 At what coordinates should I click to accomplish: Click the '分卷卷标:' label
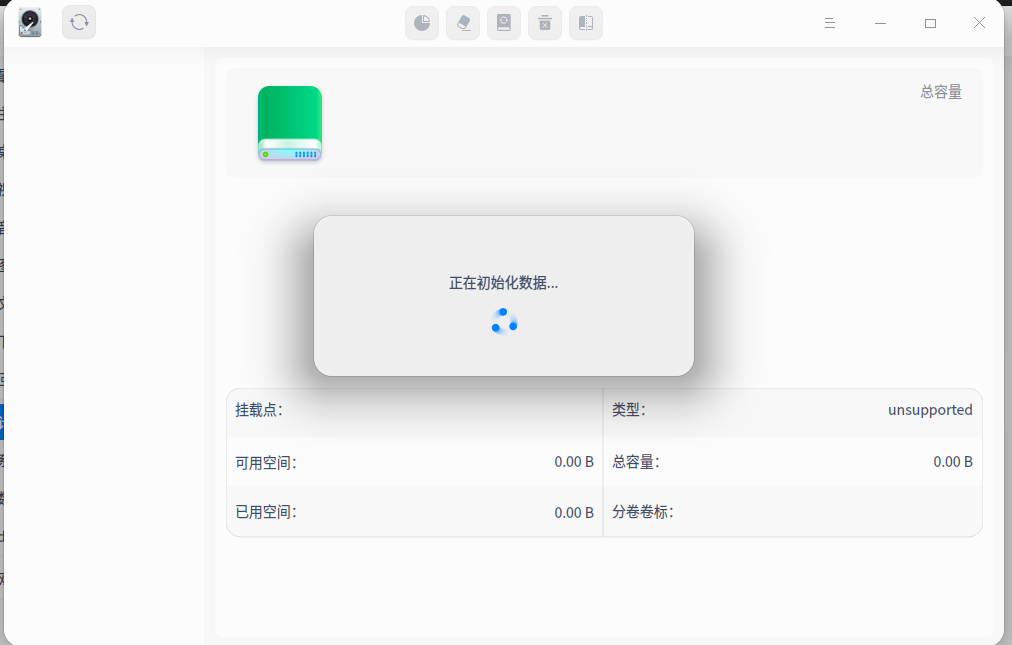point(643,512)
